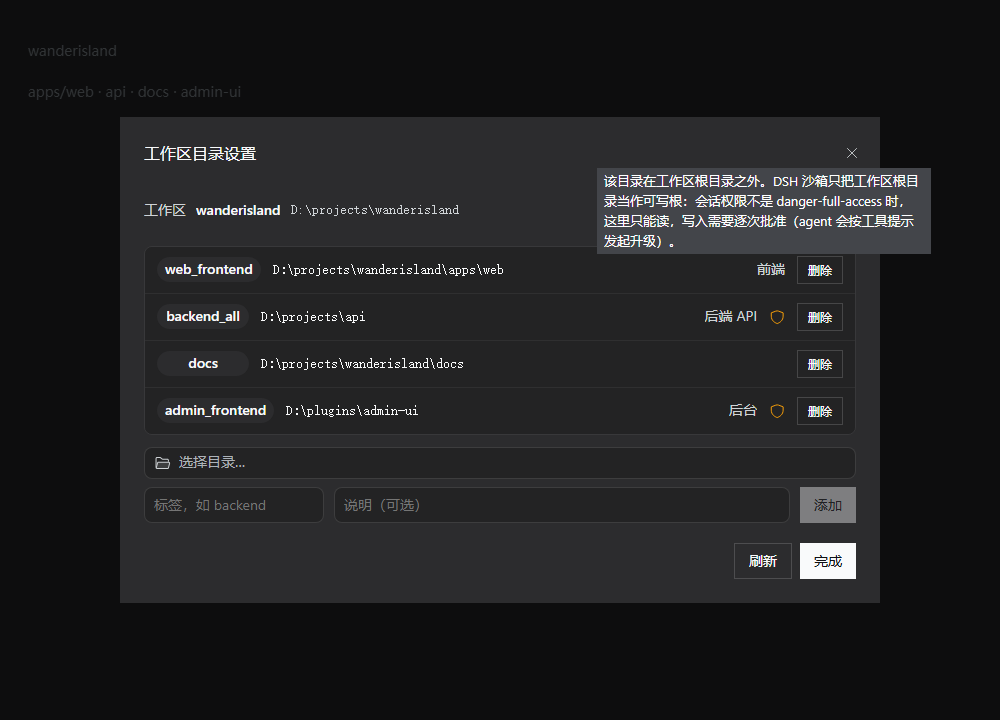This screenshot has width=1000, height=720.
Task: Click the 添加 add button
Action: click(828, 505)
